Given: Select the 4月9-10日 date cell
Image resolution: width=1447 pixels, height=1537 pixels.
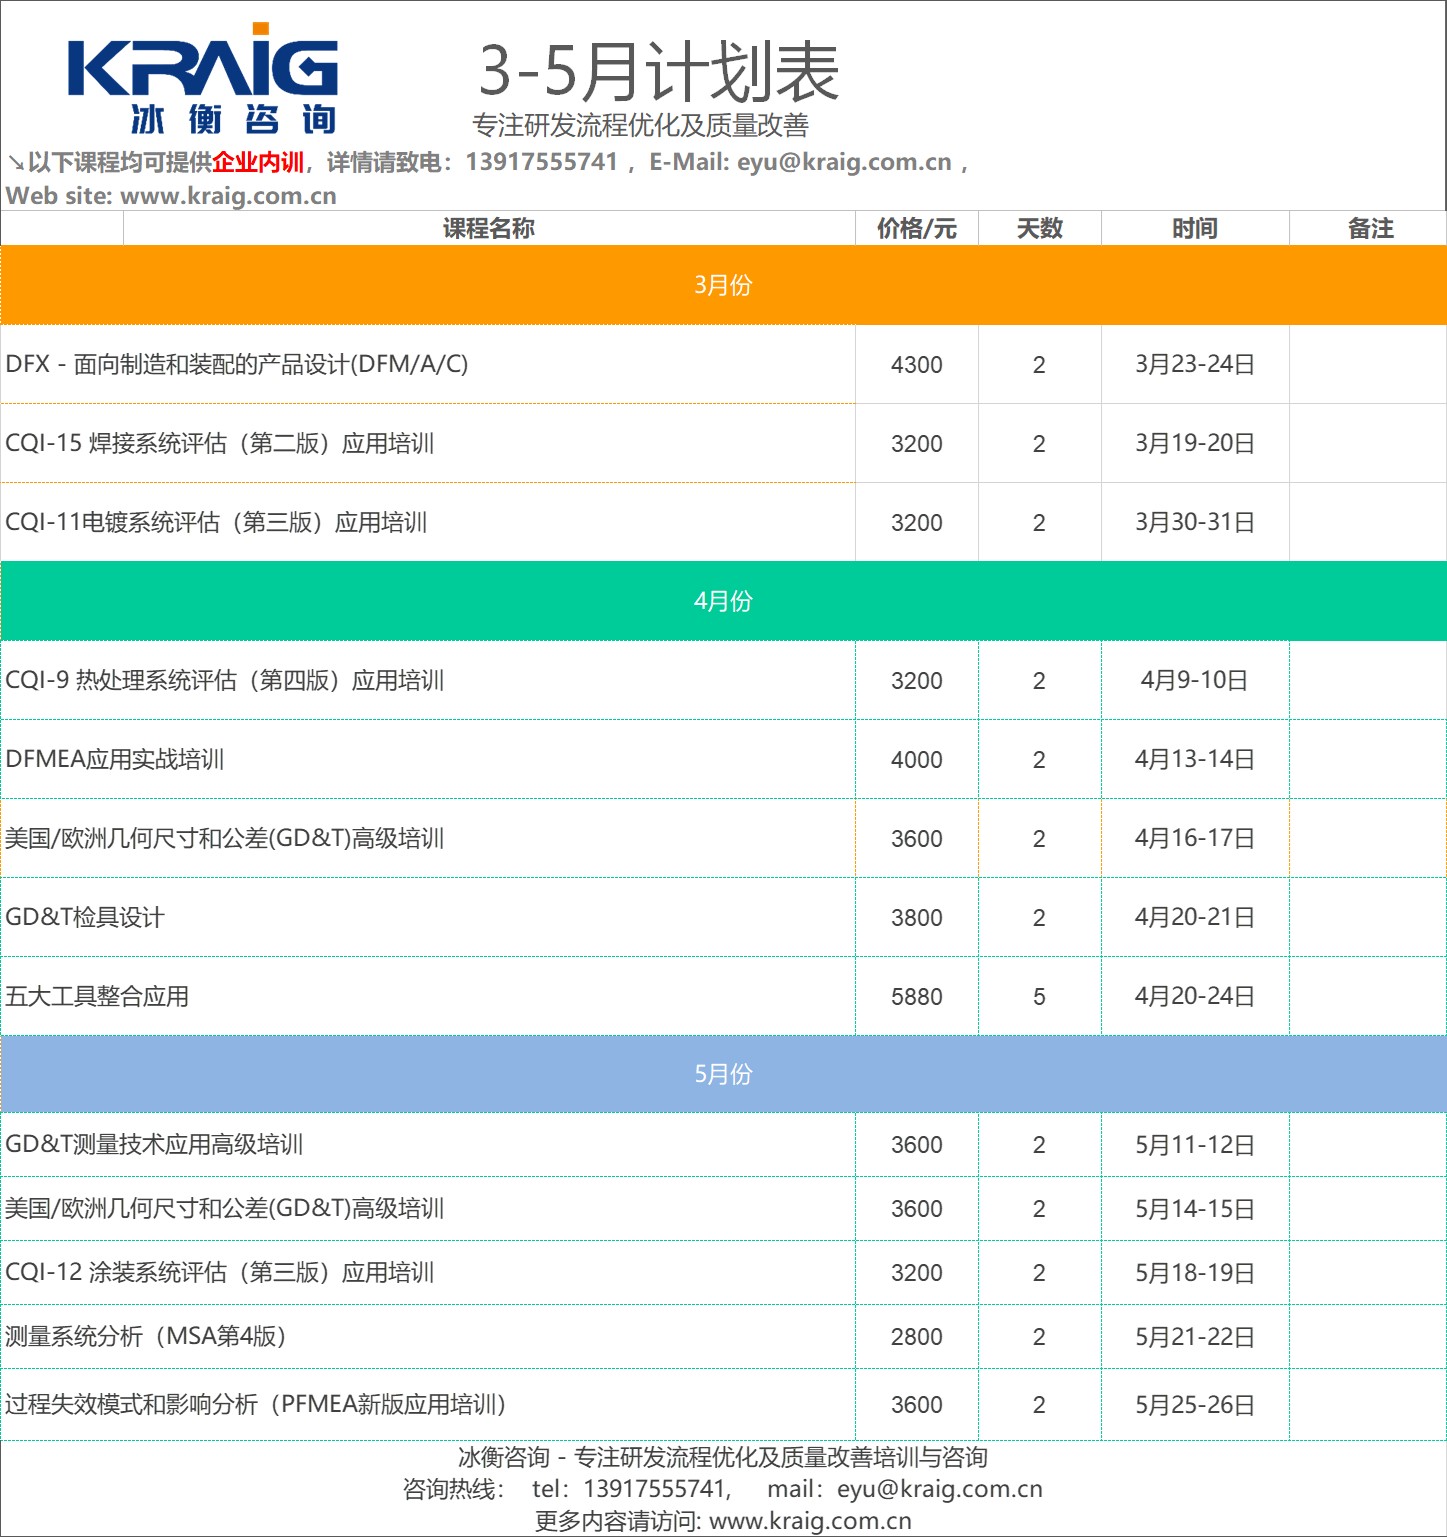Looking at the screenshot, I should click(x=1194, y=681).
